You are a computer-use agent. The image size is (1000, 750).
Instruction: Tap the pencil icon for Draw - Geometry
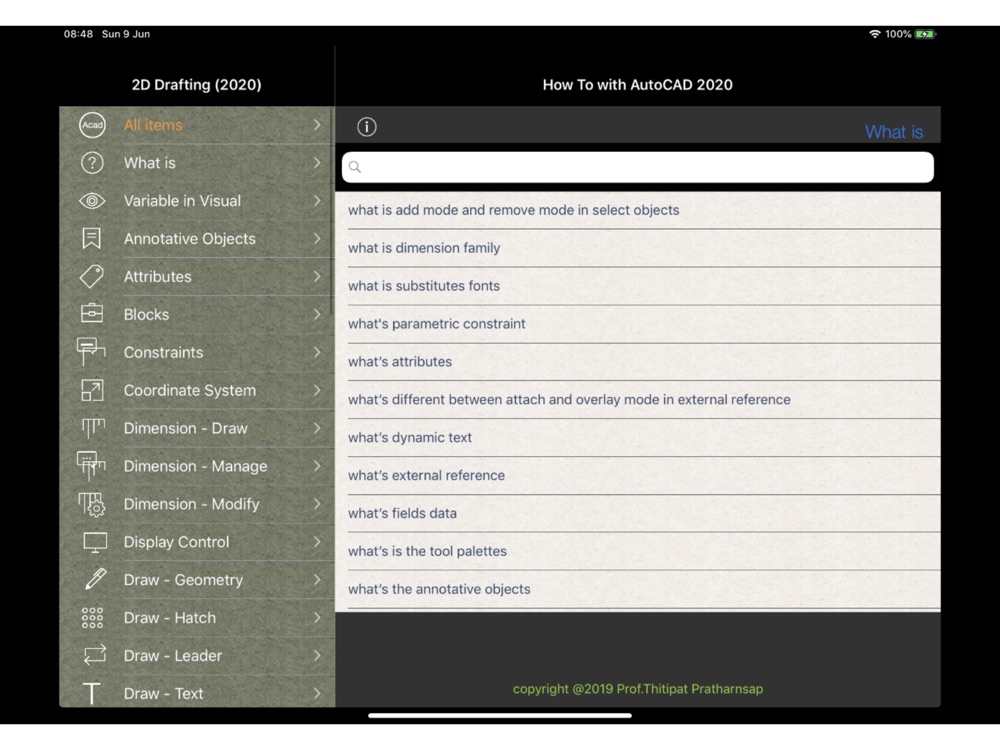[x=95, y=580]
